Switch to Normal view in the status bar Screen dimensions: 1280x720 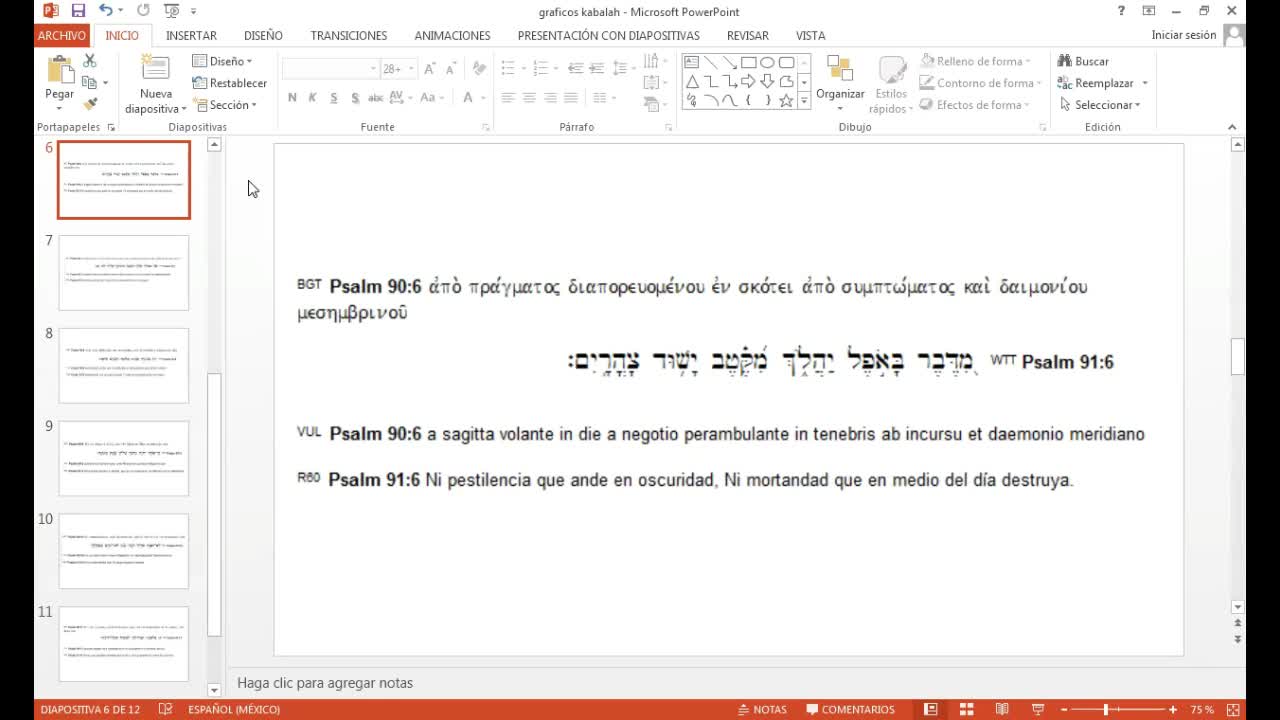point(931,709)
